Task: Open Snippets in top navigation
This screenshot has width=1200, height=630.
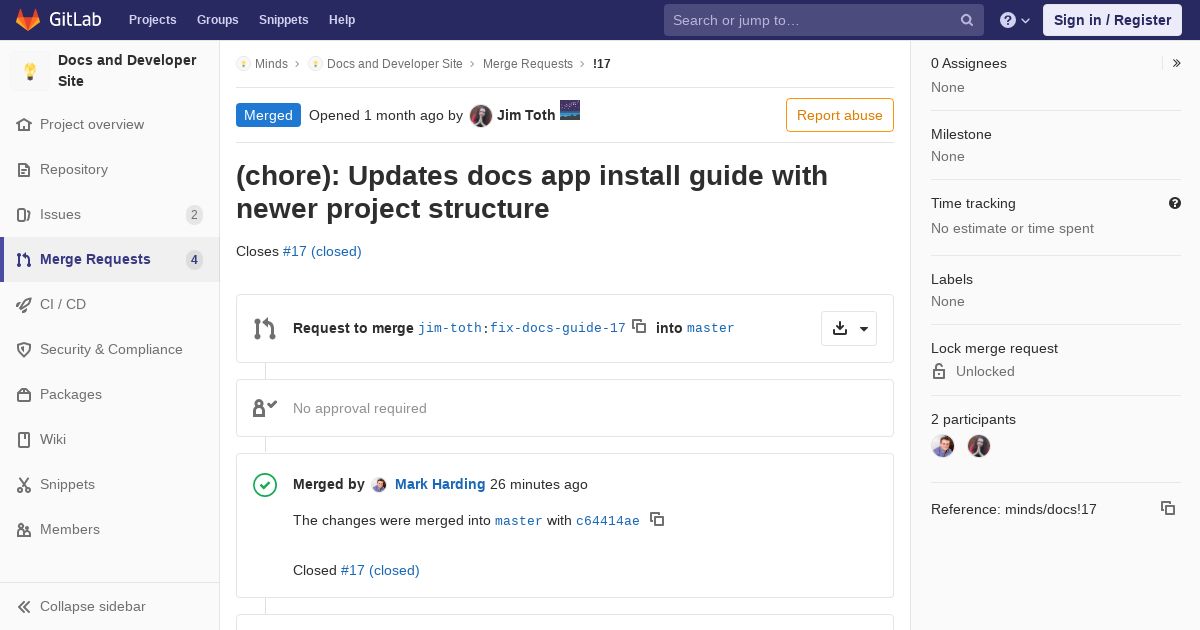Action: coord(284,20)
